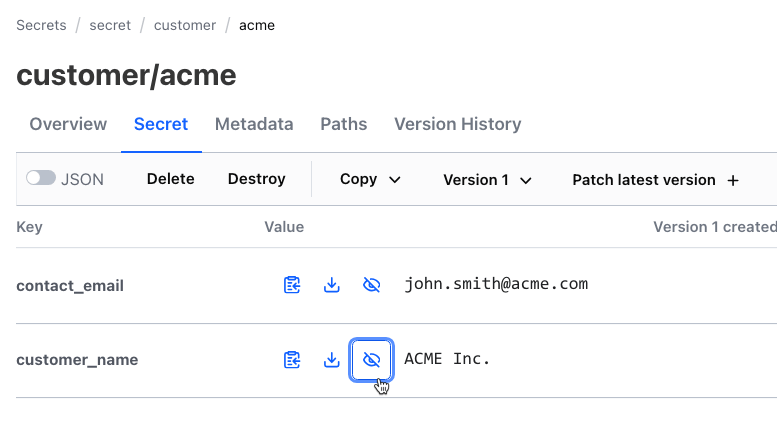Select the Secret tab
The width and height of the screenshot is (777, 423).
pyautogui.click(x=161, y=125)
